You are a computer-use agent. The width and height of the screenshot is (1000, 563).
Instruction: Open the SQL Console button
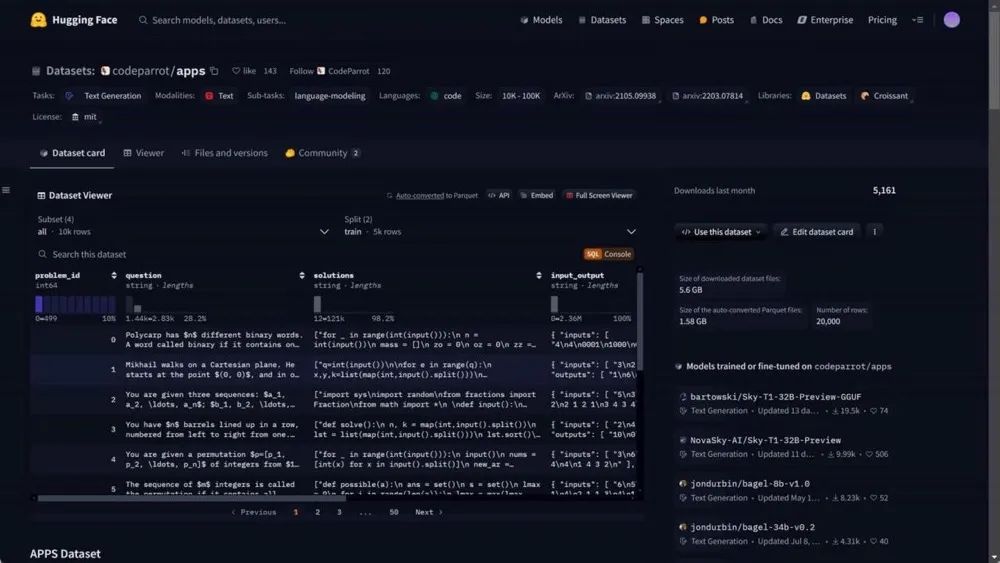tap(608, 254)
